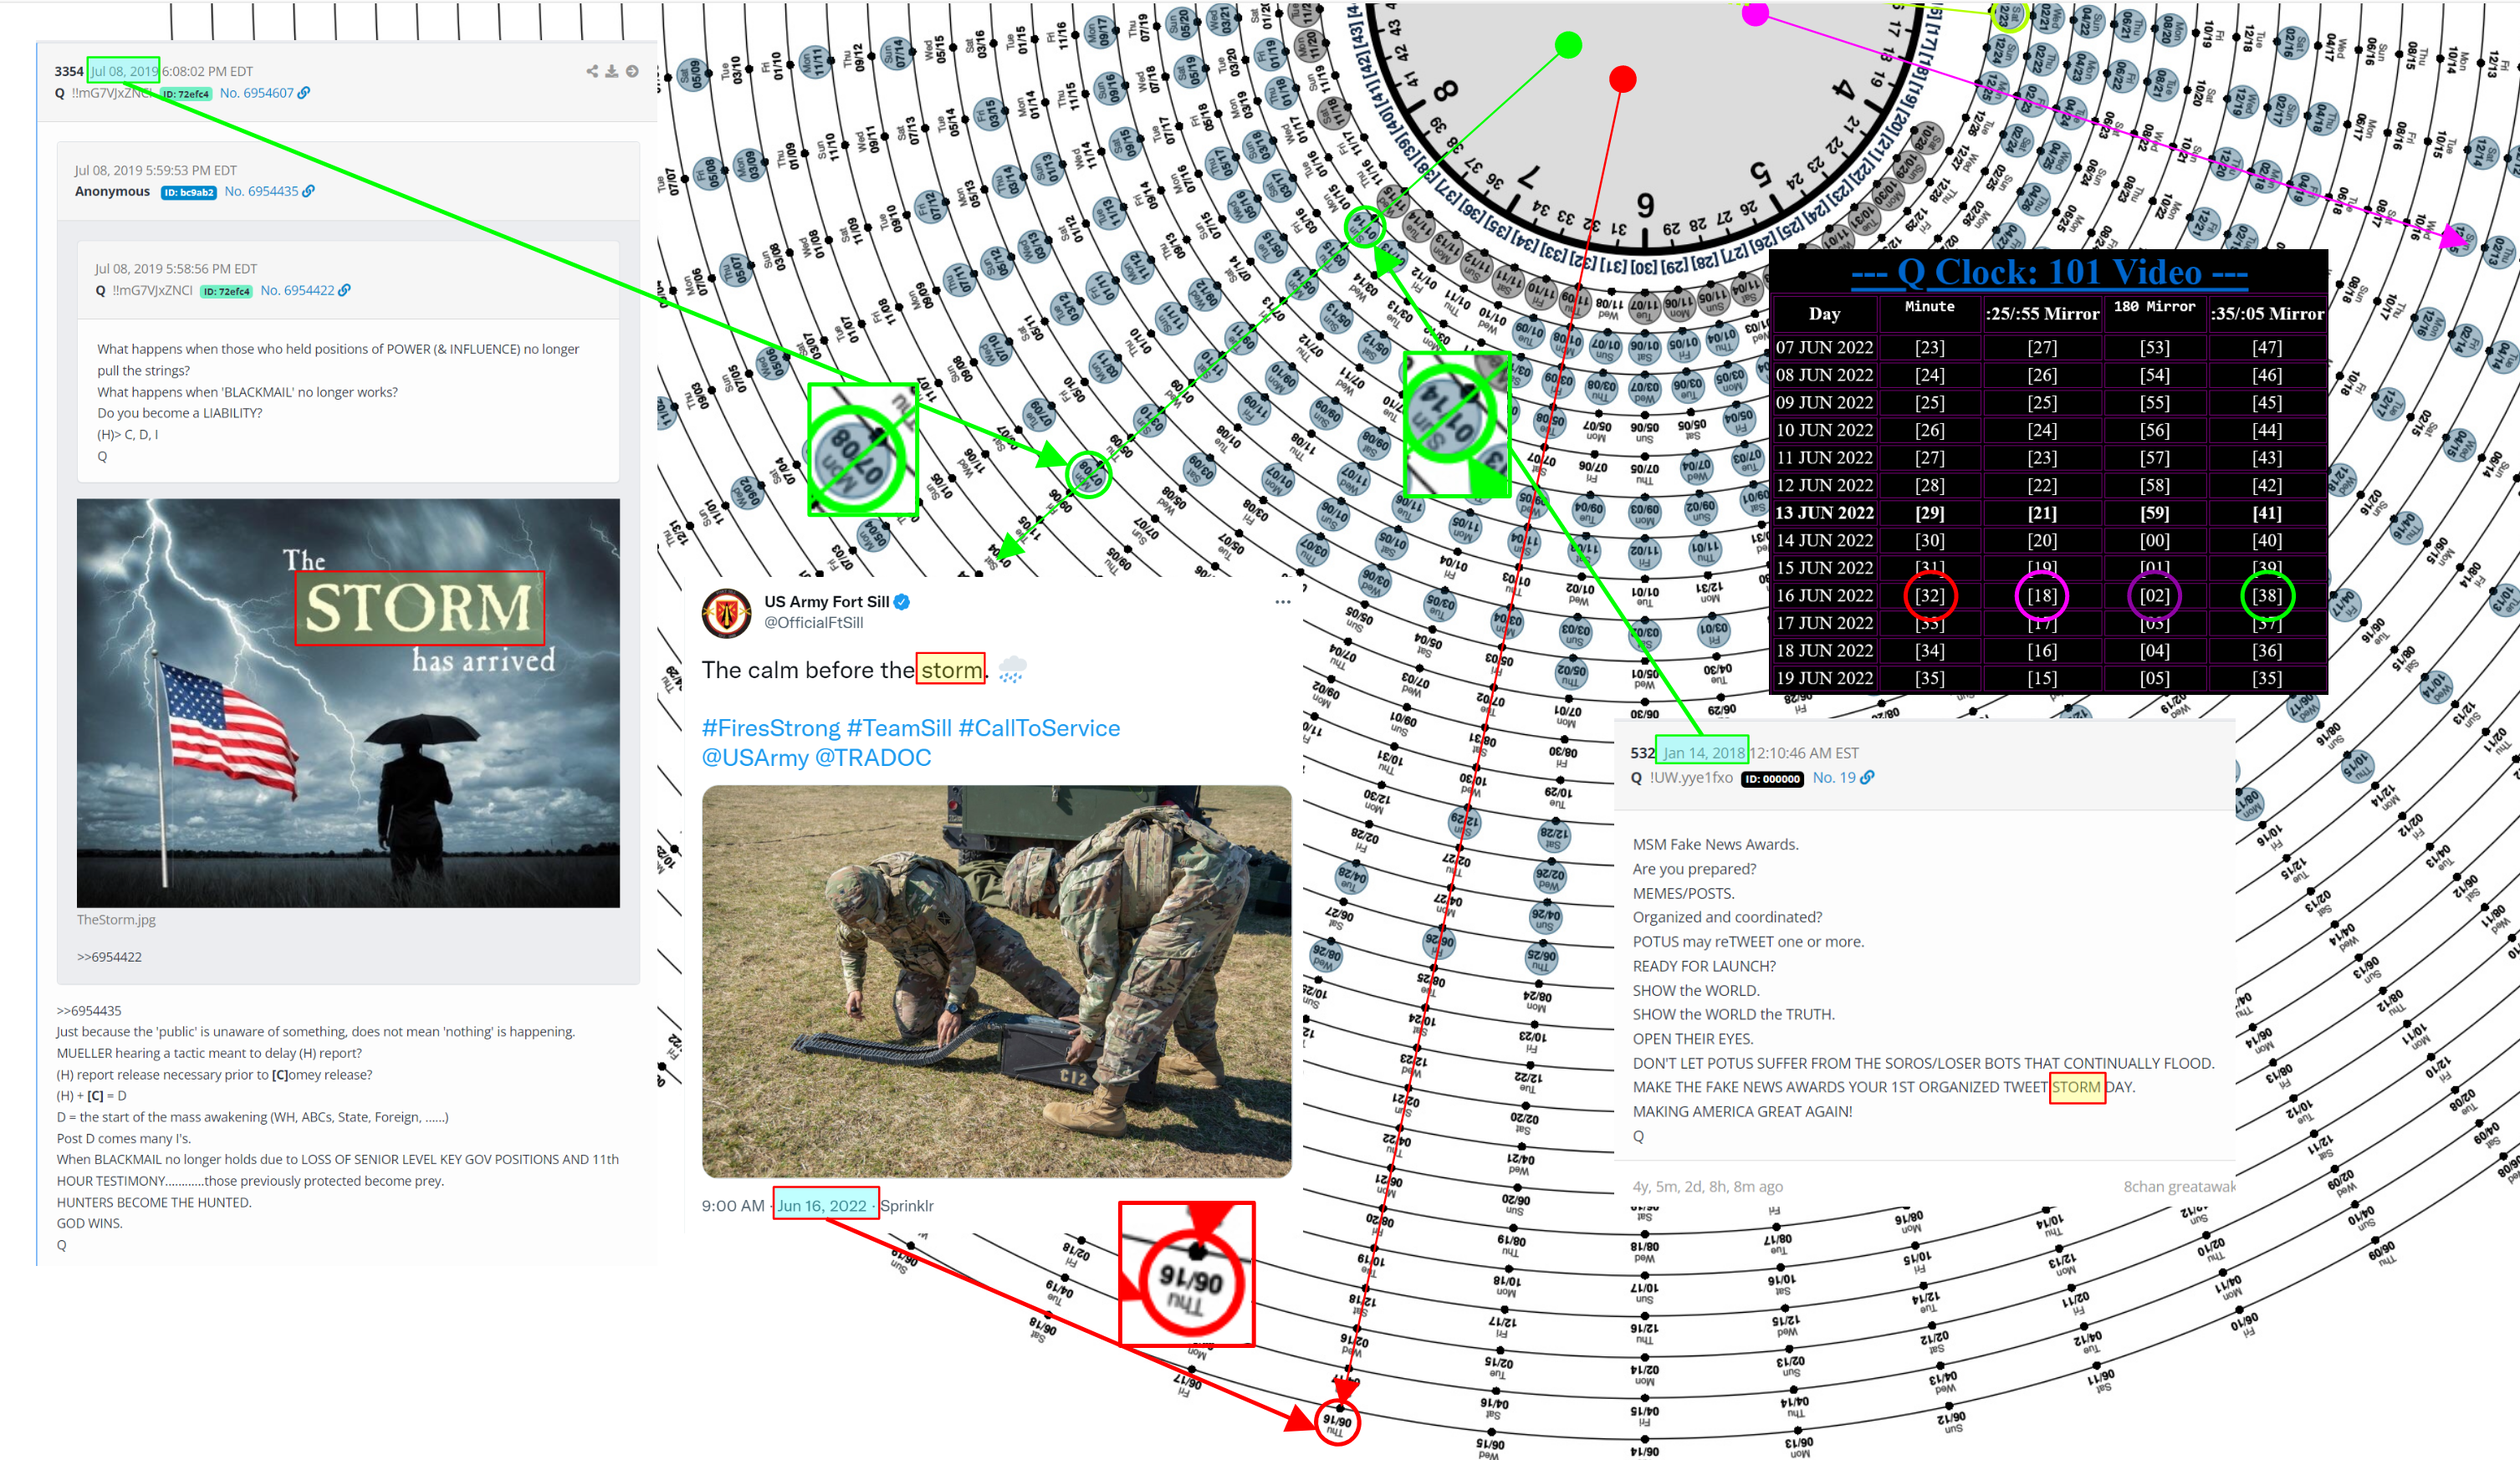The width and height of the screenshot is (2520, 1460).
Task: Open The Storm has arrived image
Action: 348,703
